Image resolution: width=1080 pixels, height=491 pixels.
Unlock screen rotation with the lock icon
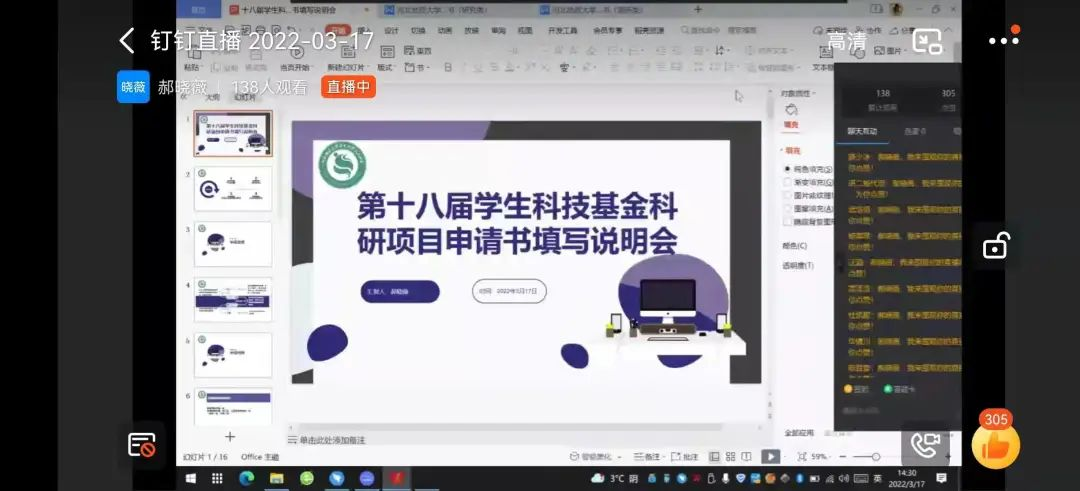click(x=996, y=245)
